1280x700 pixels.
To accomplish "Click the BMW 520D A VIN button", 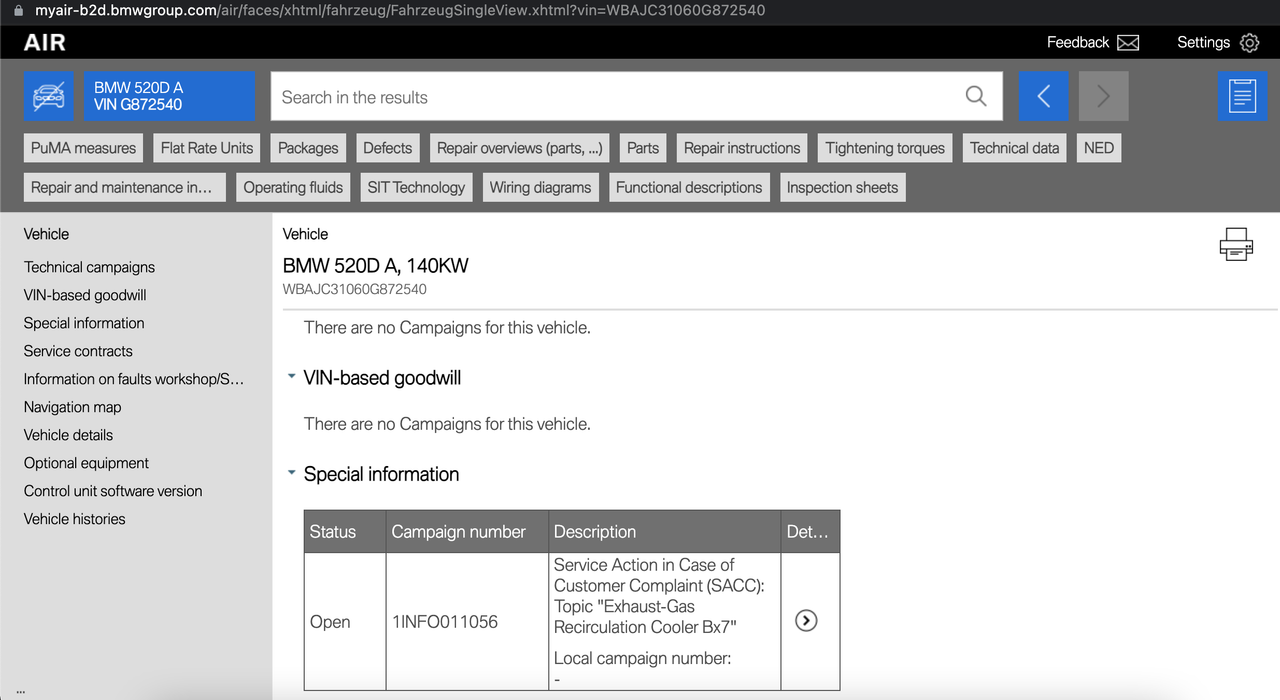I will [x=169, y=97].
